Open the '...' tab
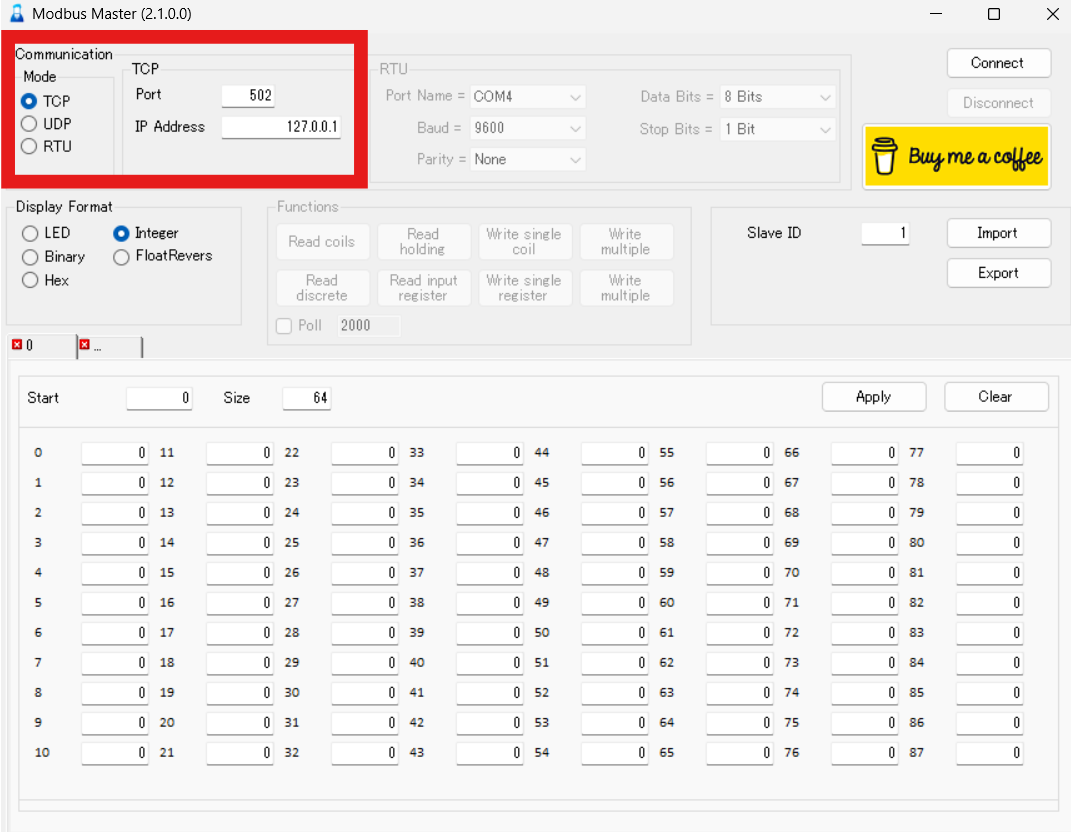Screen dimensions: 1071x832 click(x=112, y=346)
